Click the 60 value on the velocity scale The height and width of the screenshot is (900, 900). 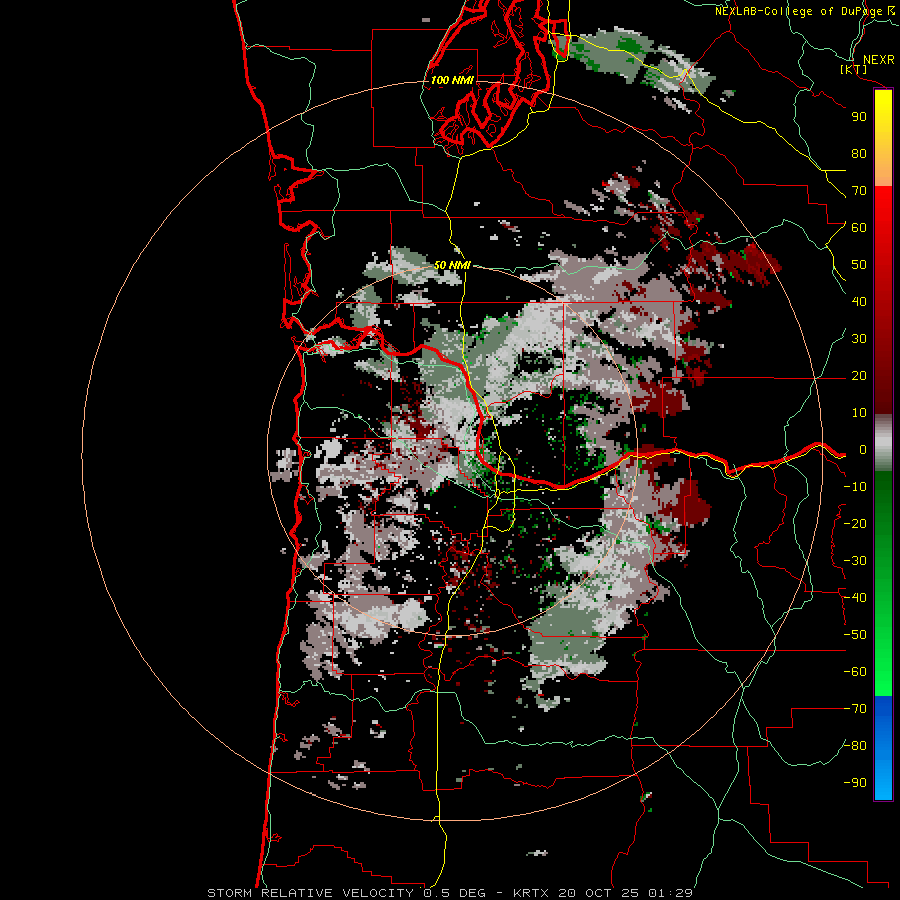tap(859, 228)
